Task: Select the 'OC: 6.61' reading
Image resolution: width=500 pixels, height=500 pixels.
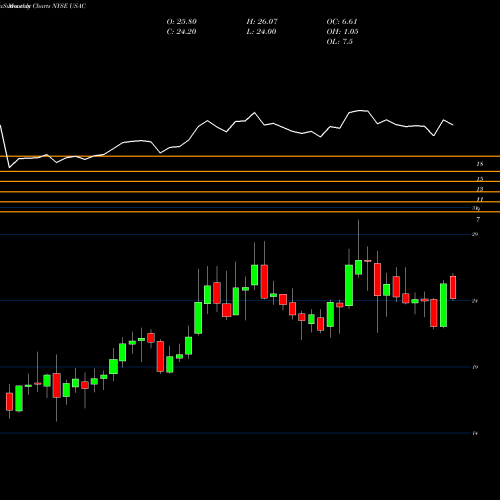Action: (342, 22)
